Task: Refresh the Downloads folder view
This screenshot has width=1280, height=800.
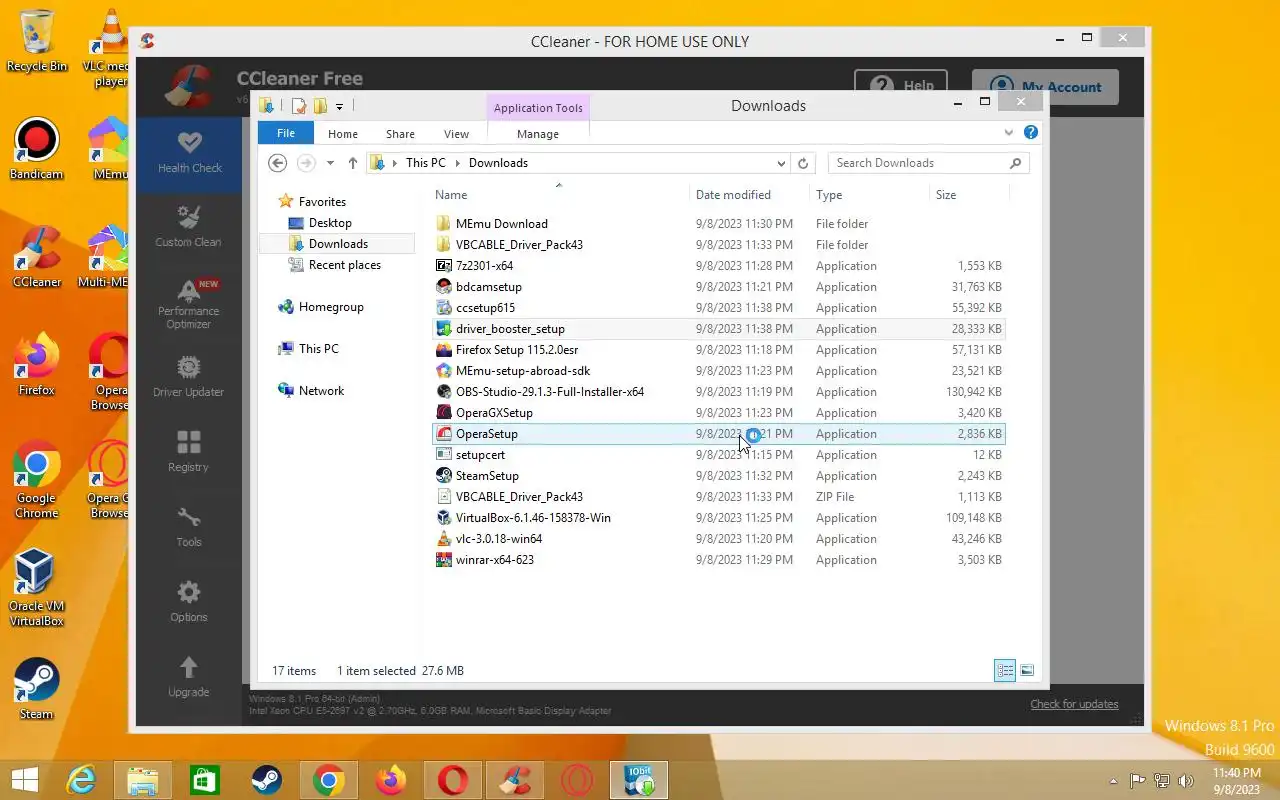Action: (803, 163)
